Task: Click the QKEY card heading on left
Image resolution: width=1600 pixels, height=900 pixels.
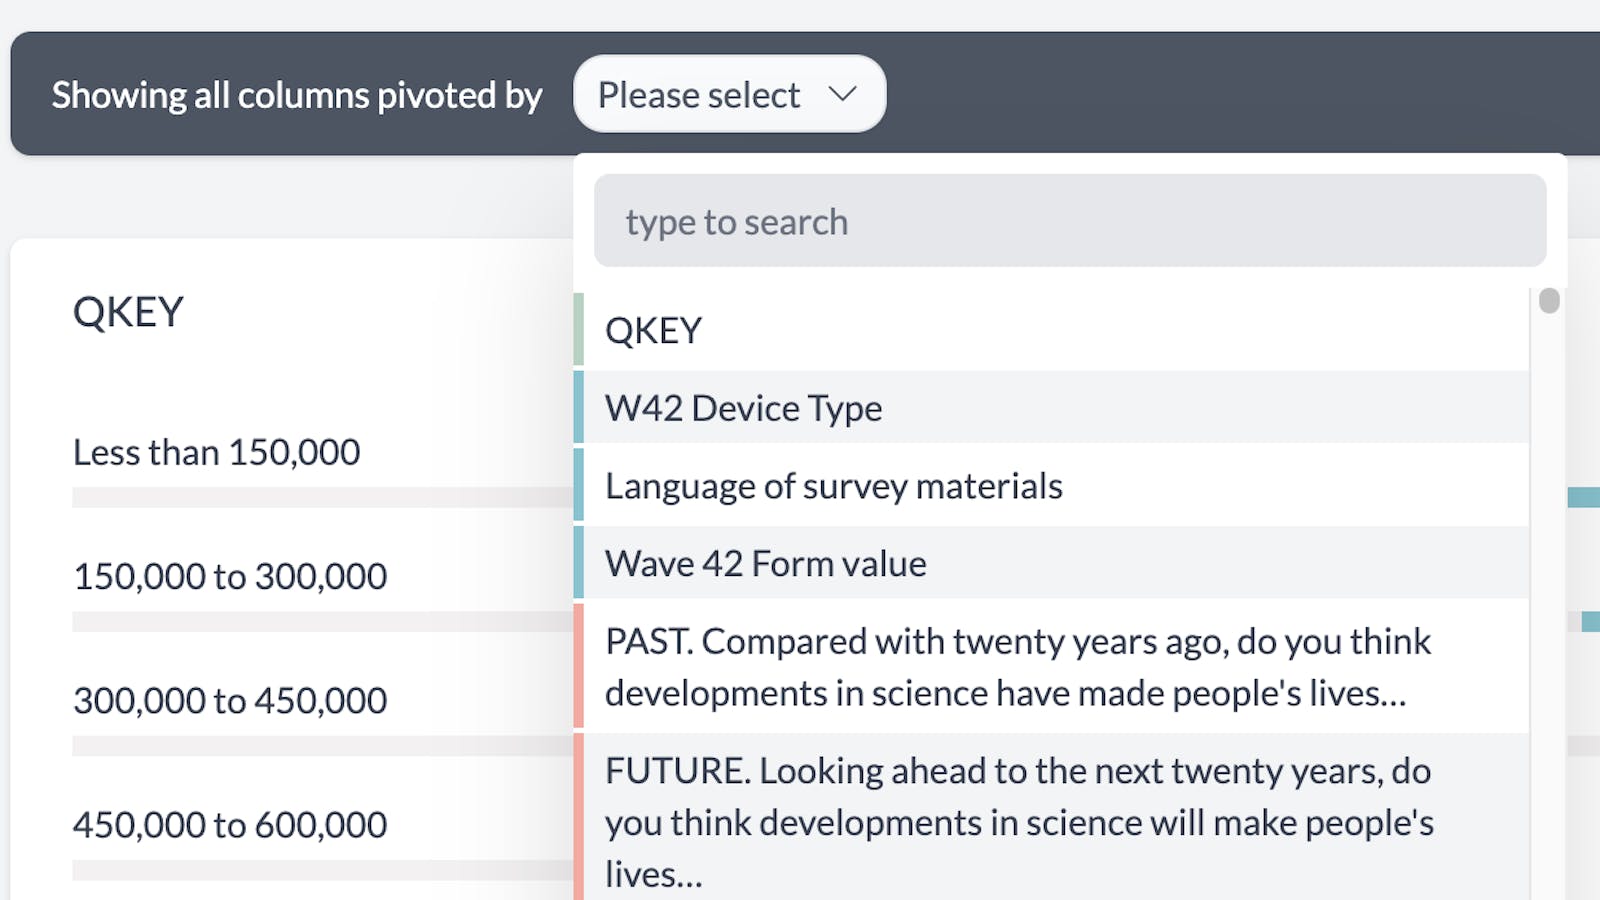Action: tap(128, 312)
